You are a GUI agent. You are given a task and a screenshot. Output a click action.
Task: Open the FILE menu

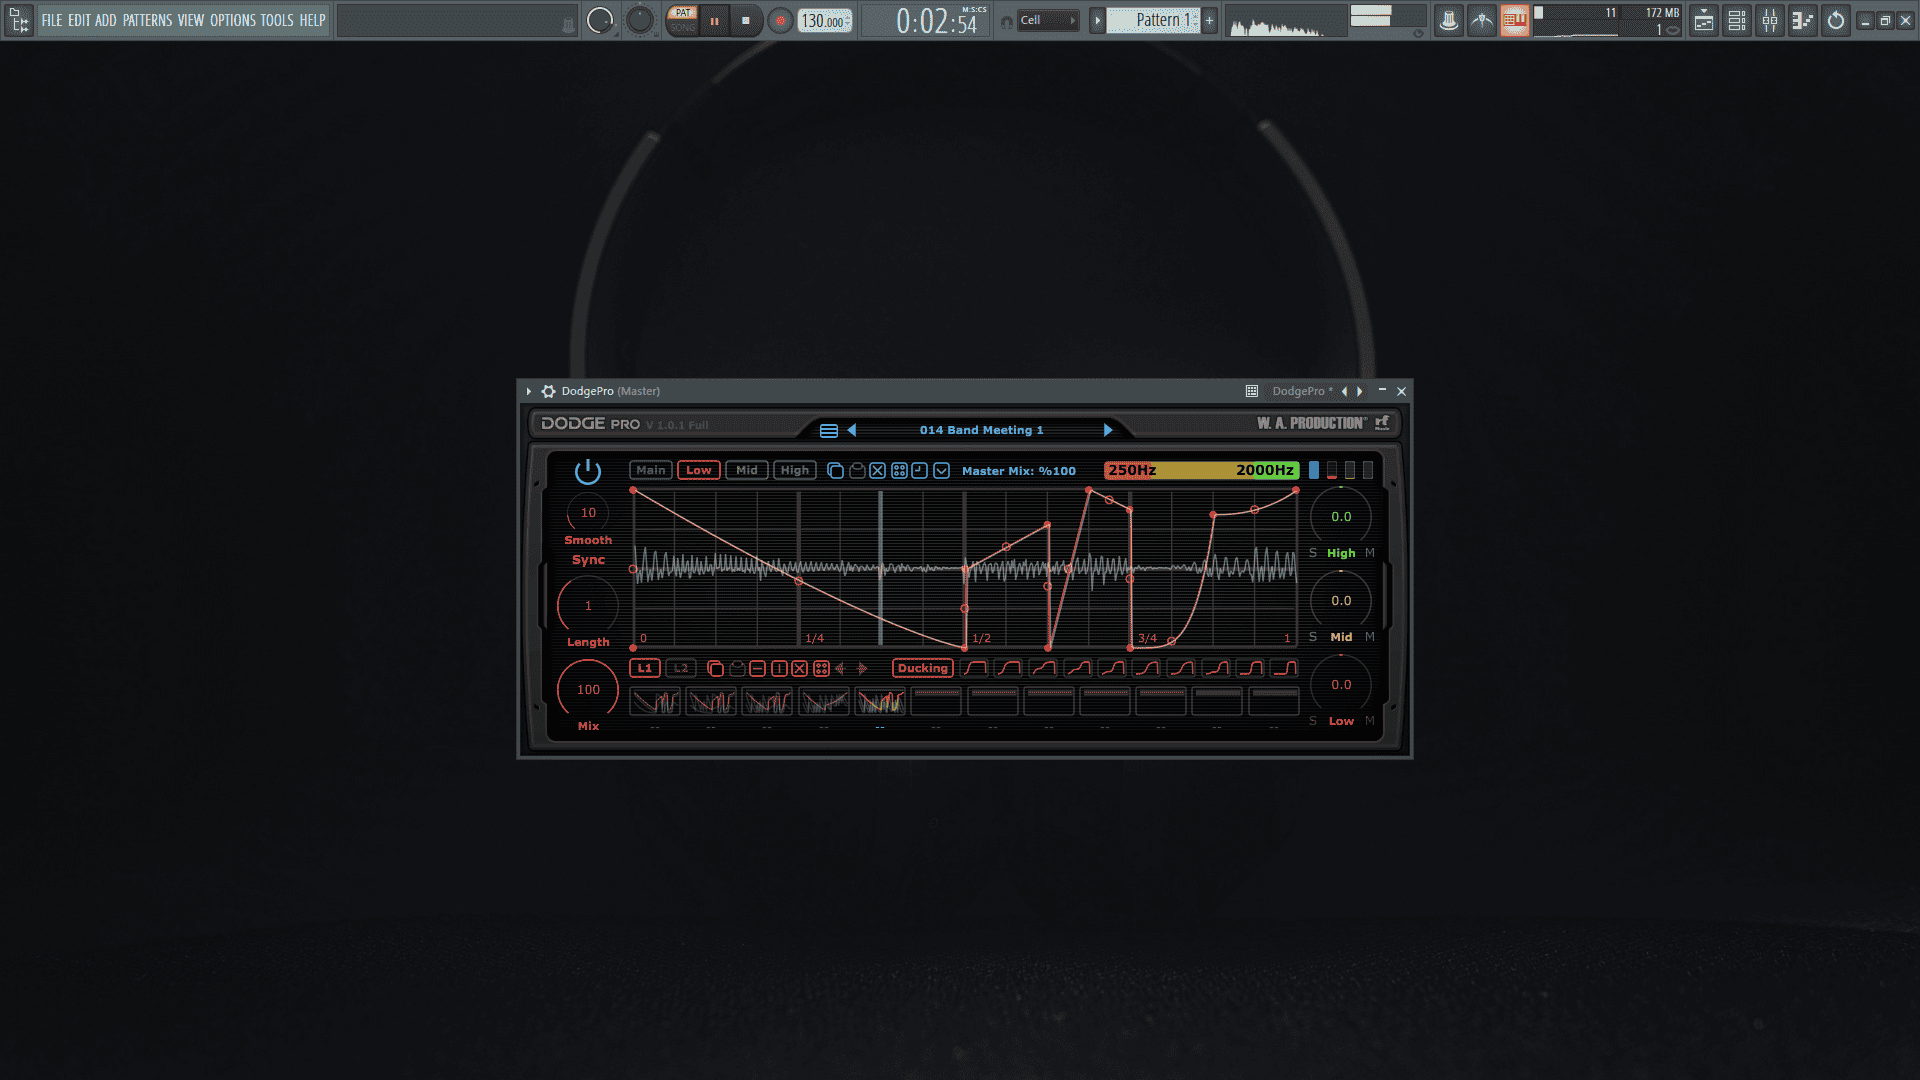[52, 20]
